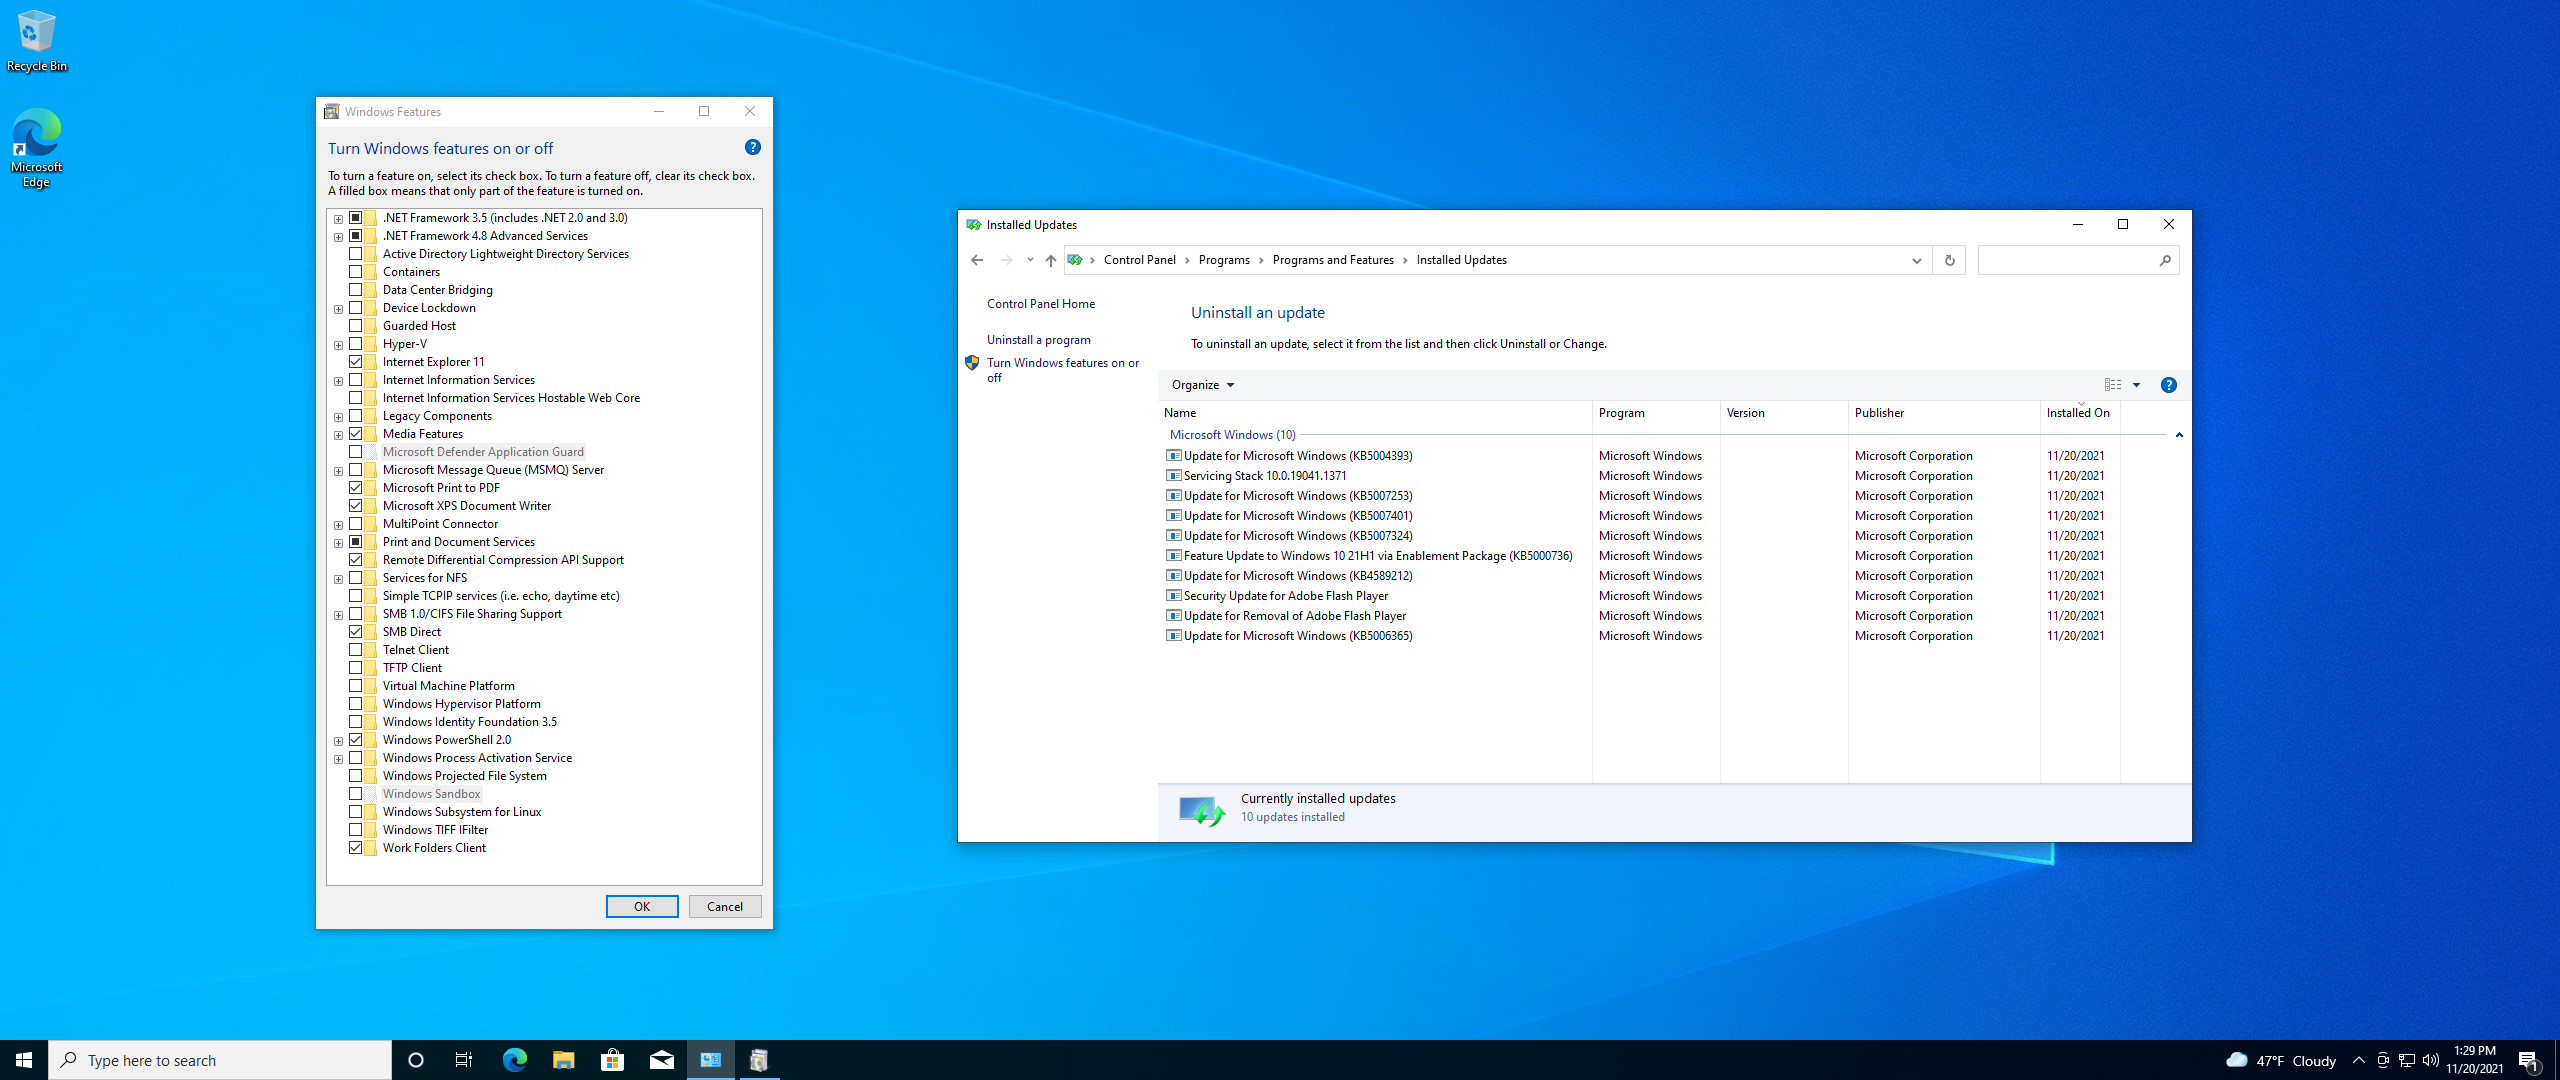Uncheck the SMB Direct feature
Screen dimensions: 2560x1080
tap(355, 632)
